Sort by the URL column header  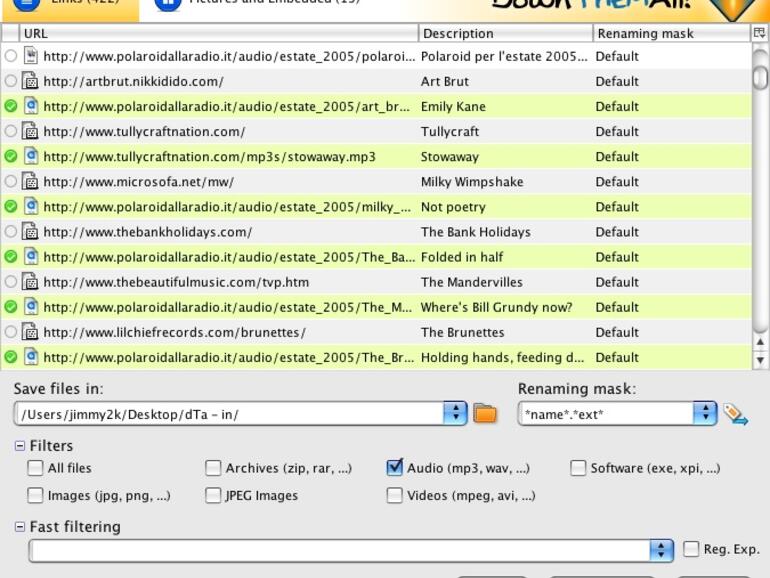click(x=219, y=33)
